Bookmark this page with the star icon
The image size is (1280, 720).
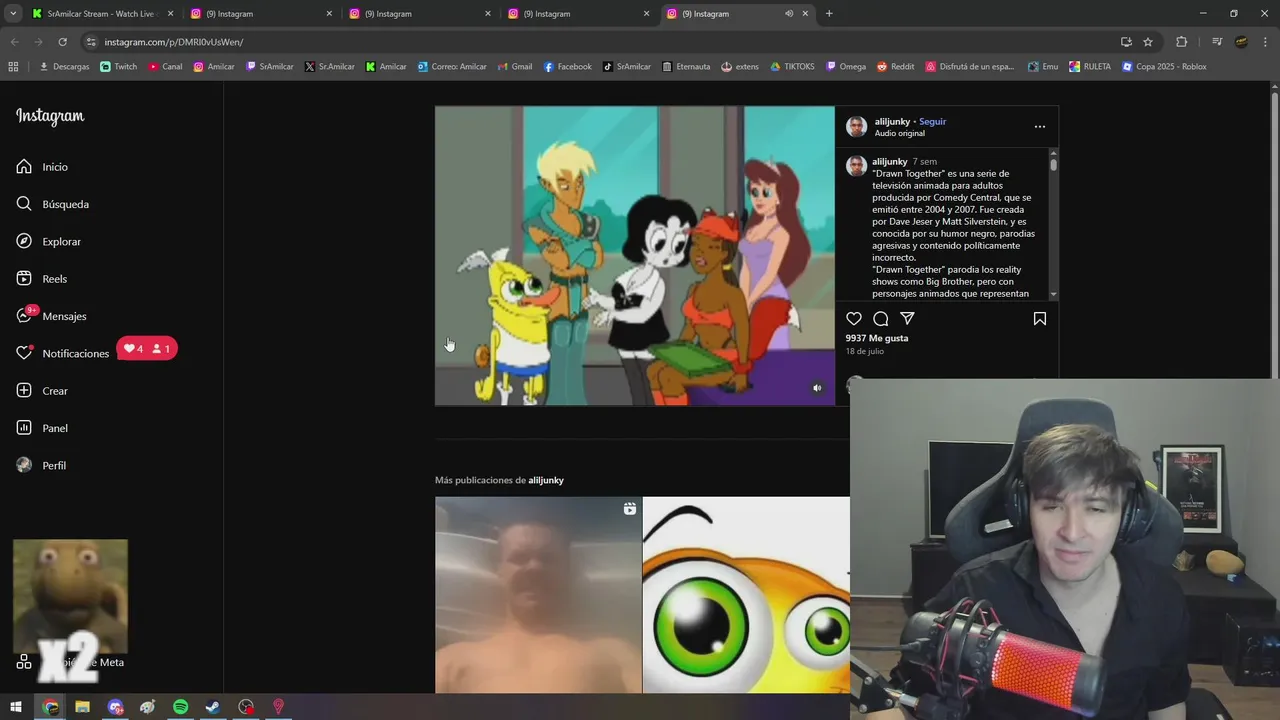[1148, 42]
